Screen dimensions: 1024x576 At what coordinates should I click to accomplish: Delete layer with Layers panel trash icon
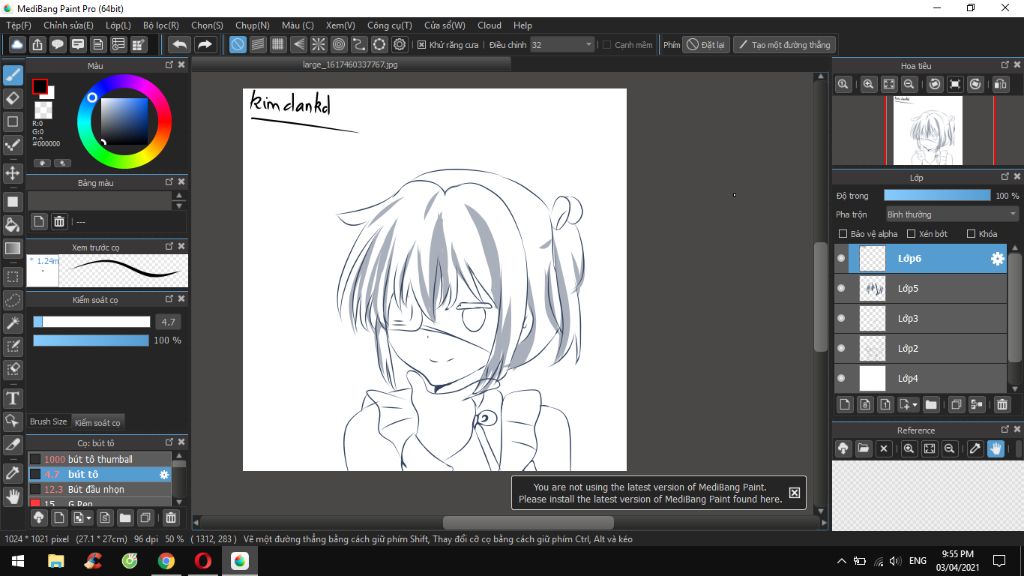point(1002,405)
